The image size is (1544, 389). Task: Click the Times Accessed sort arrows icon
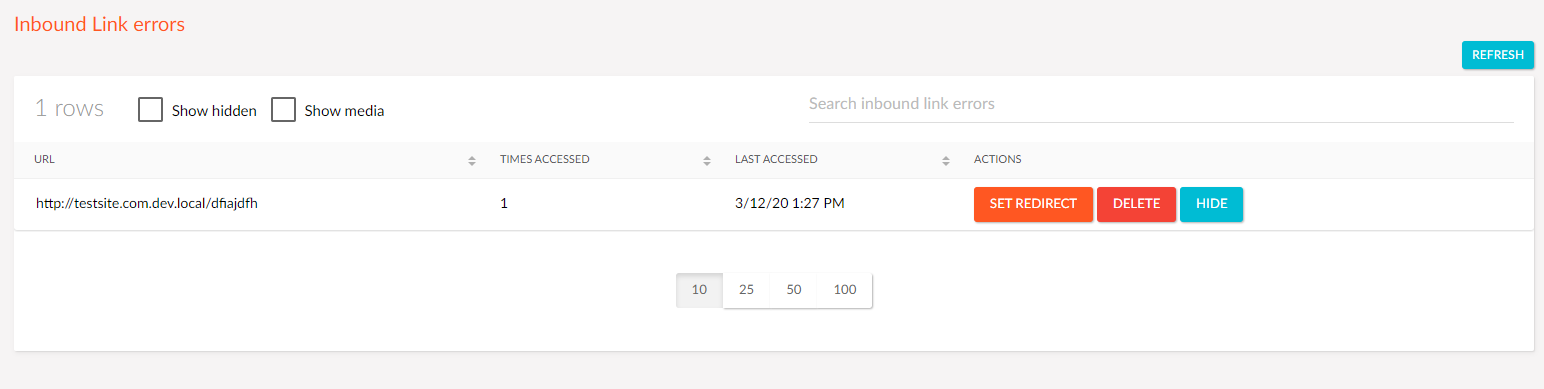coord(707,160)
